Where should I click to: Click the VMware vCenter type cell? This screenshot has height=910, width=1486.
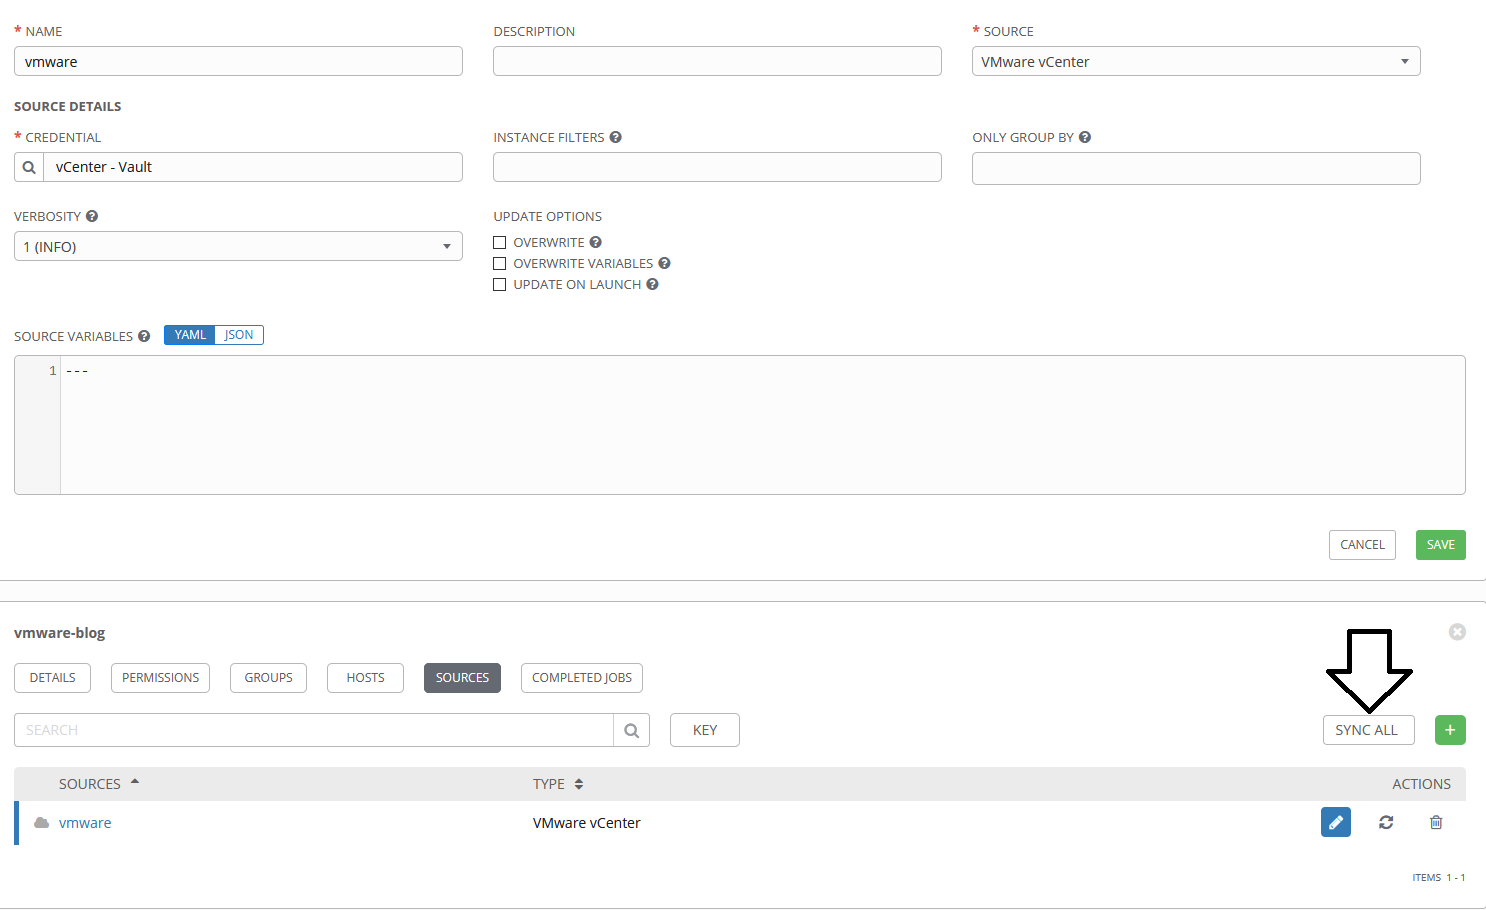[x=586, y=823]
